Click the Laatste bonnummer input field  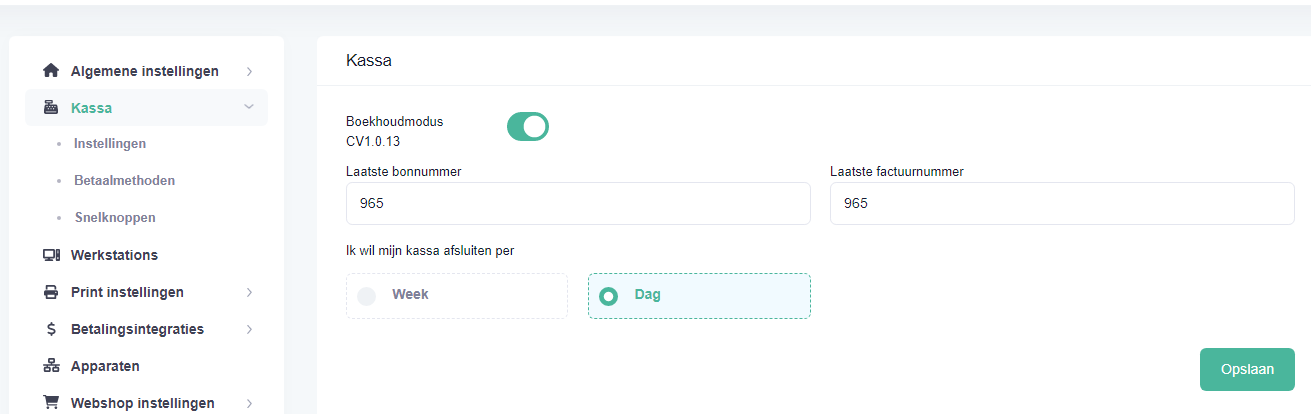(x=578, y=203)
